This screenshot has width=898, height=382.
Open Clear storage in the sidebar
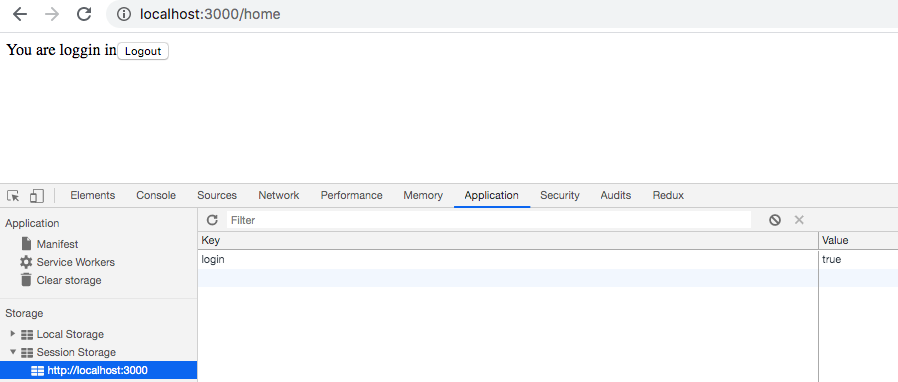pos(69,280)
